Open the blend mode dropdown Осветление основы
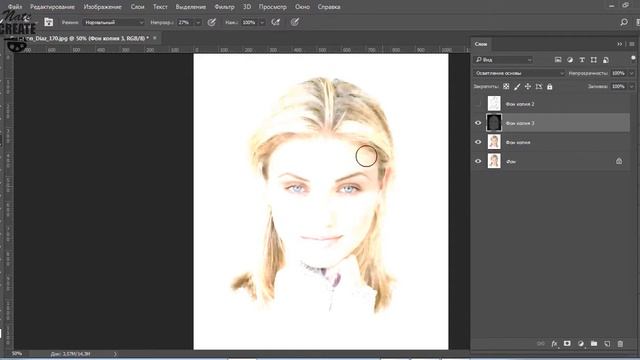Viewport: 640px width, 360px height. (519, 73)
